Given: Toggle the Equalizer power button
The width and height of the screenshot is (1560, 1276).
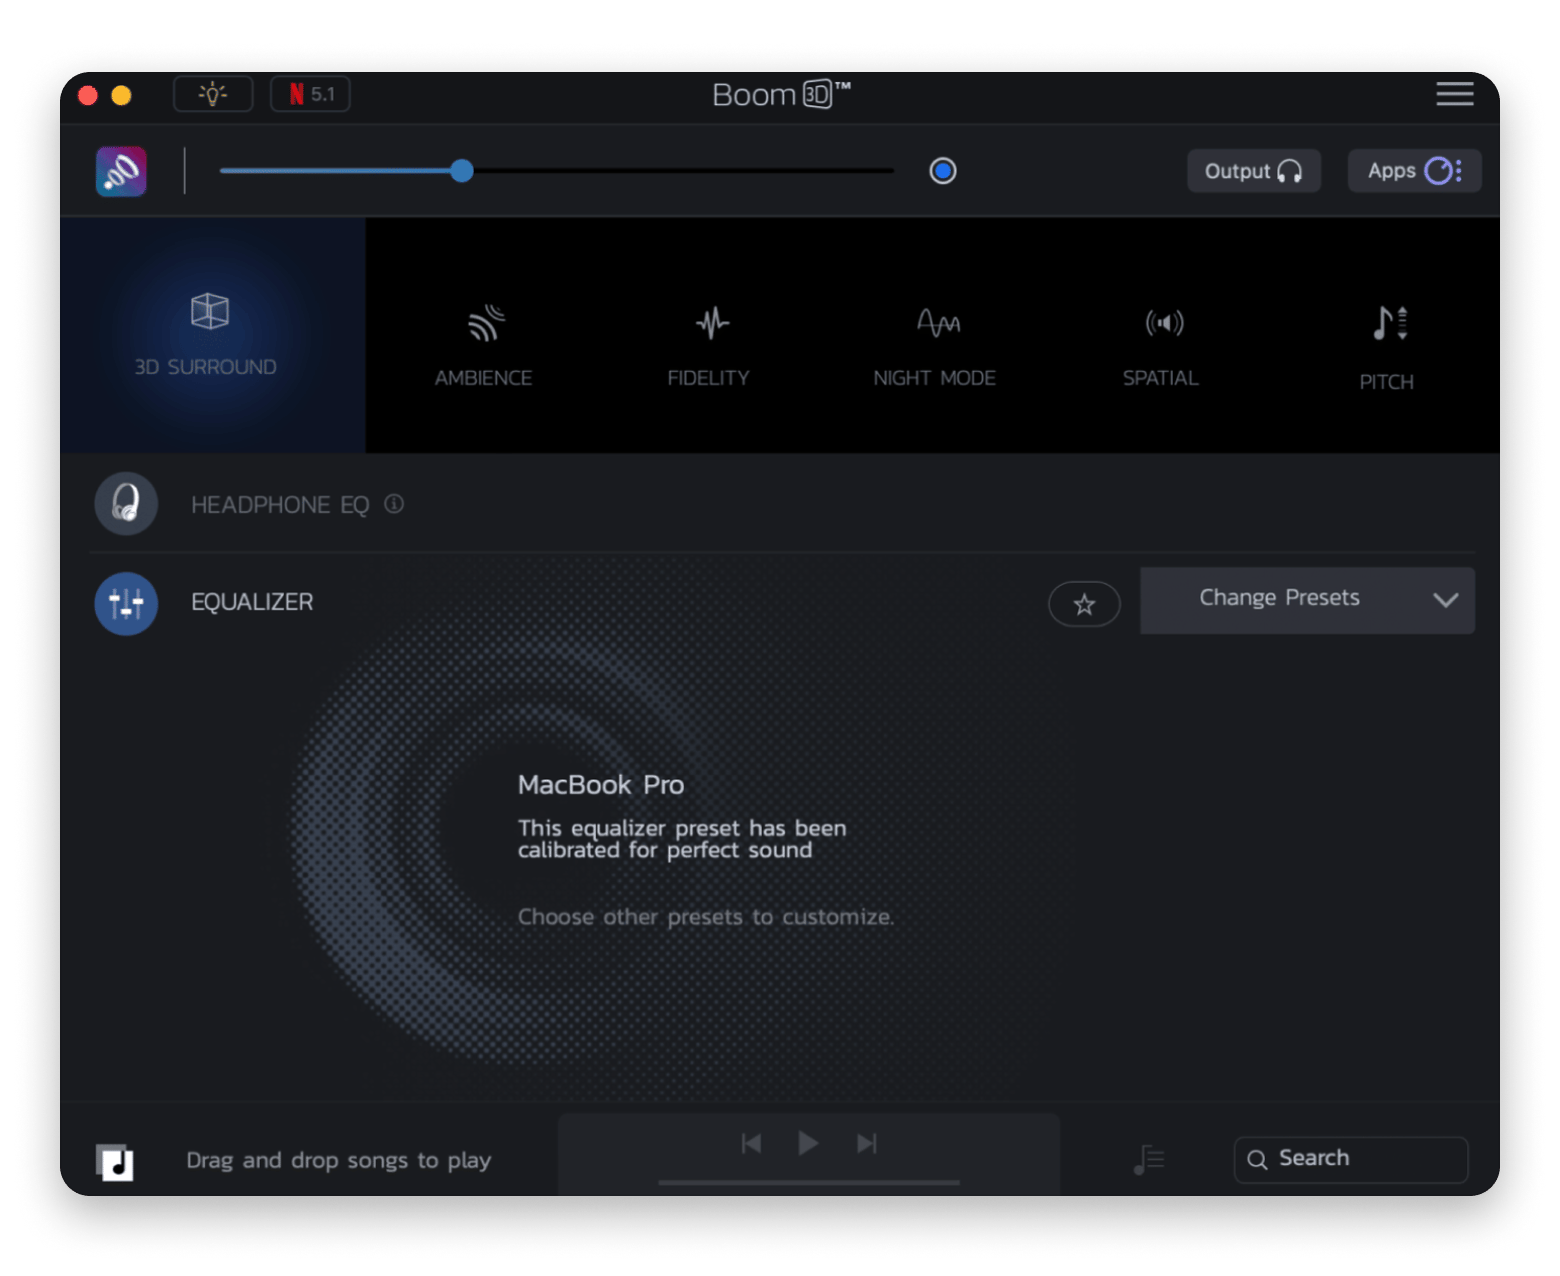Looking at the screenshot, I should pos(126,603).
